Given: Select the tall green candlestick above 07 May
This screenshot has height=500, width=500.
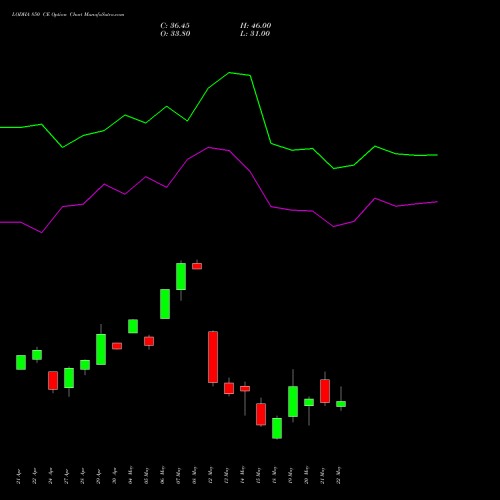Looking at the screenshot, I should pyautogui.click(x=181, y=276).
